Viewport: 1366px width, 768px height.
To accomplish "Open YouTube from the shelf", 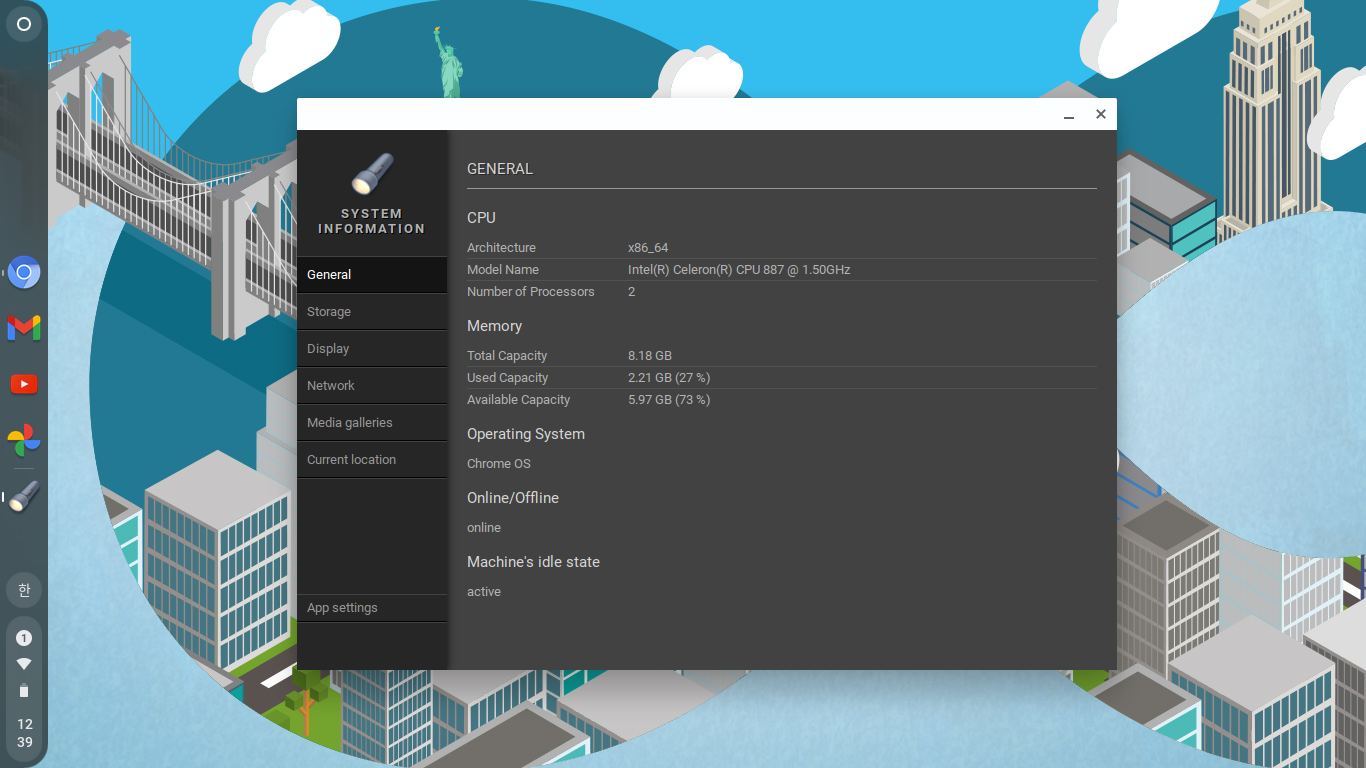I will click(24, 384).
